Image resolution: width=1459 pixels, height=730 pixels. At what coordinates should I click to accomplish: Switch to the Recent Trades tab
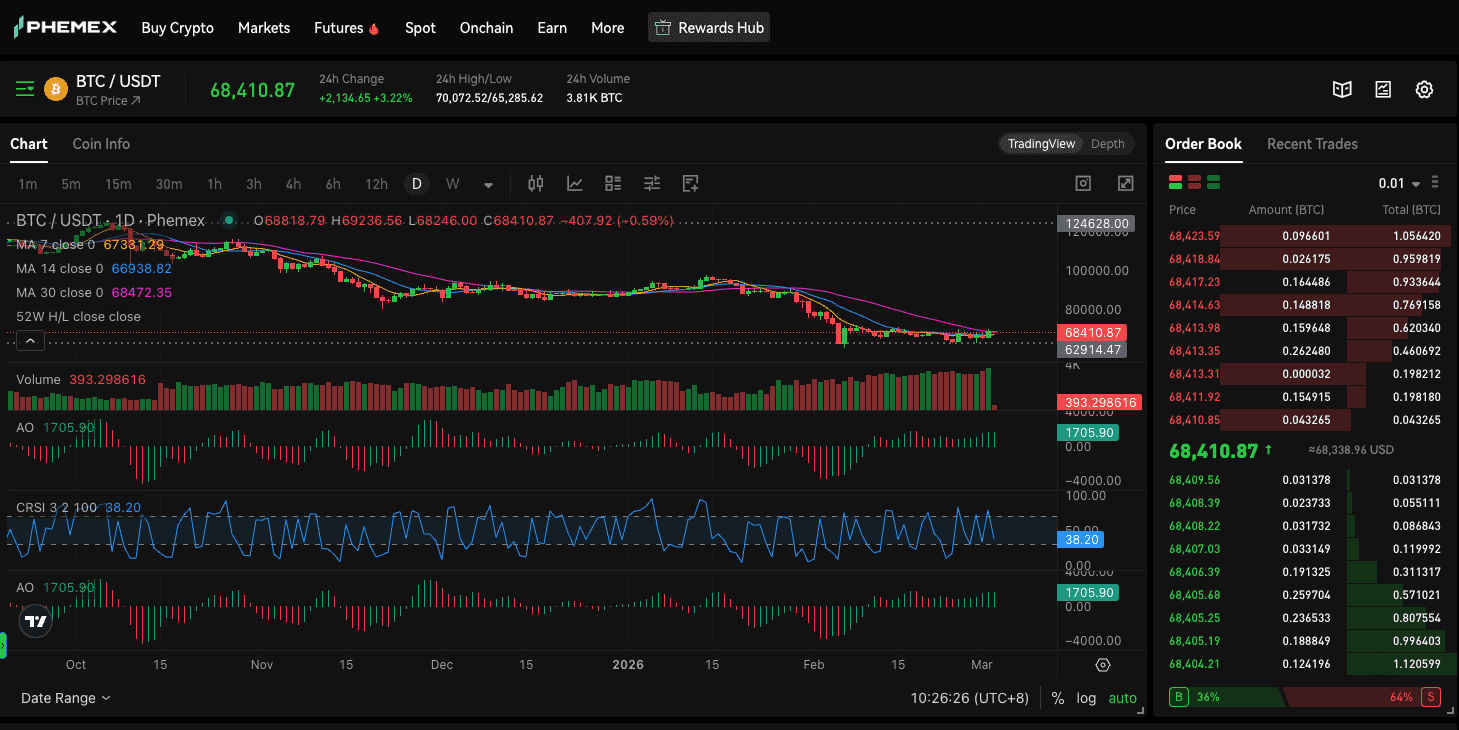point(1312,144)
